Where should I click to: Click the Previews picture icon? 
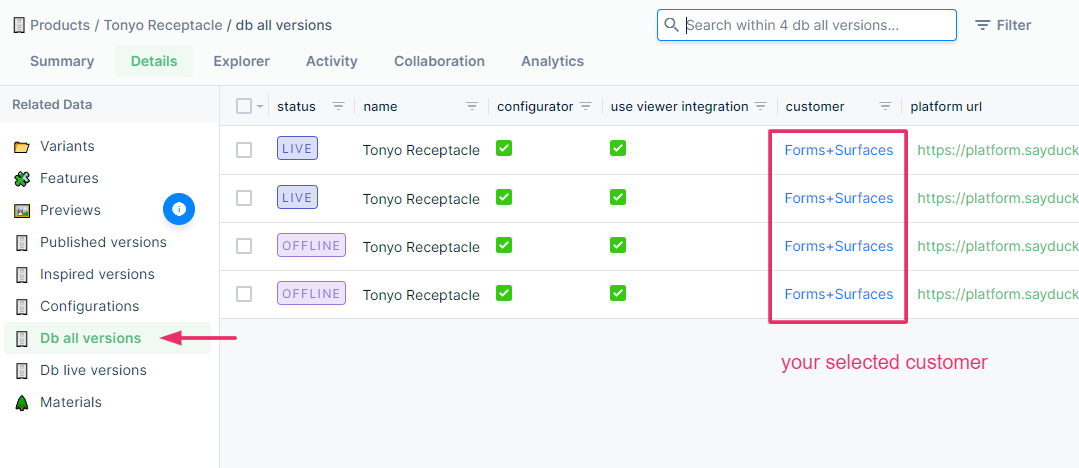22,211
